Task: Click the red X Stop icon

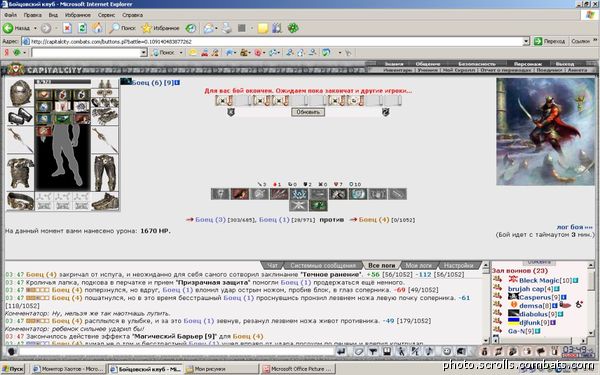Action: pos(67,28)
